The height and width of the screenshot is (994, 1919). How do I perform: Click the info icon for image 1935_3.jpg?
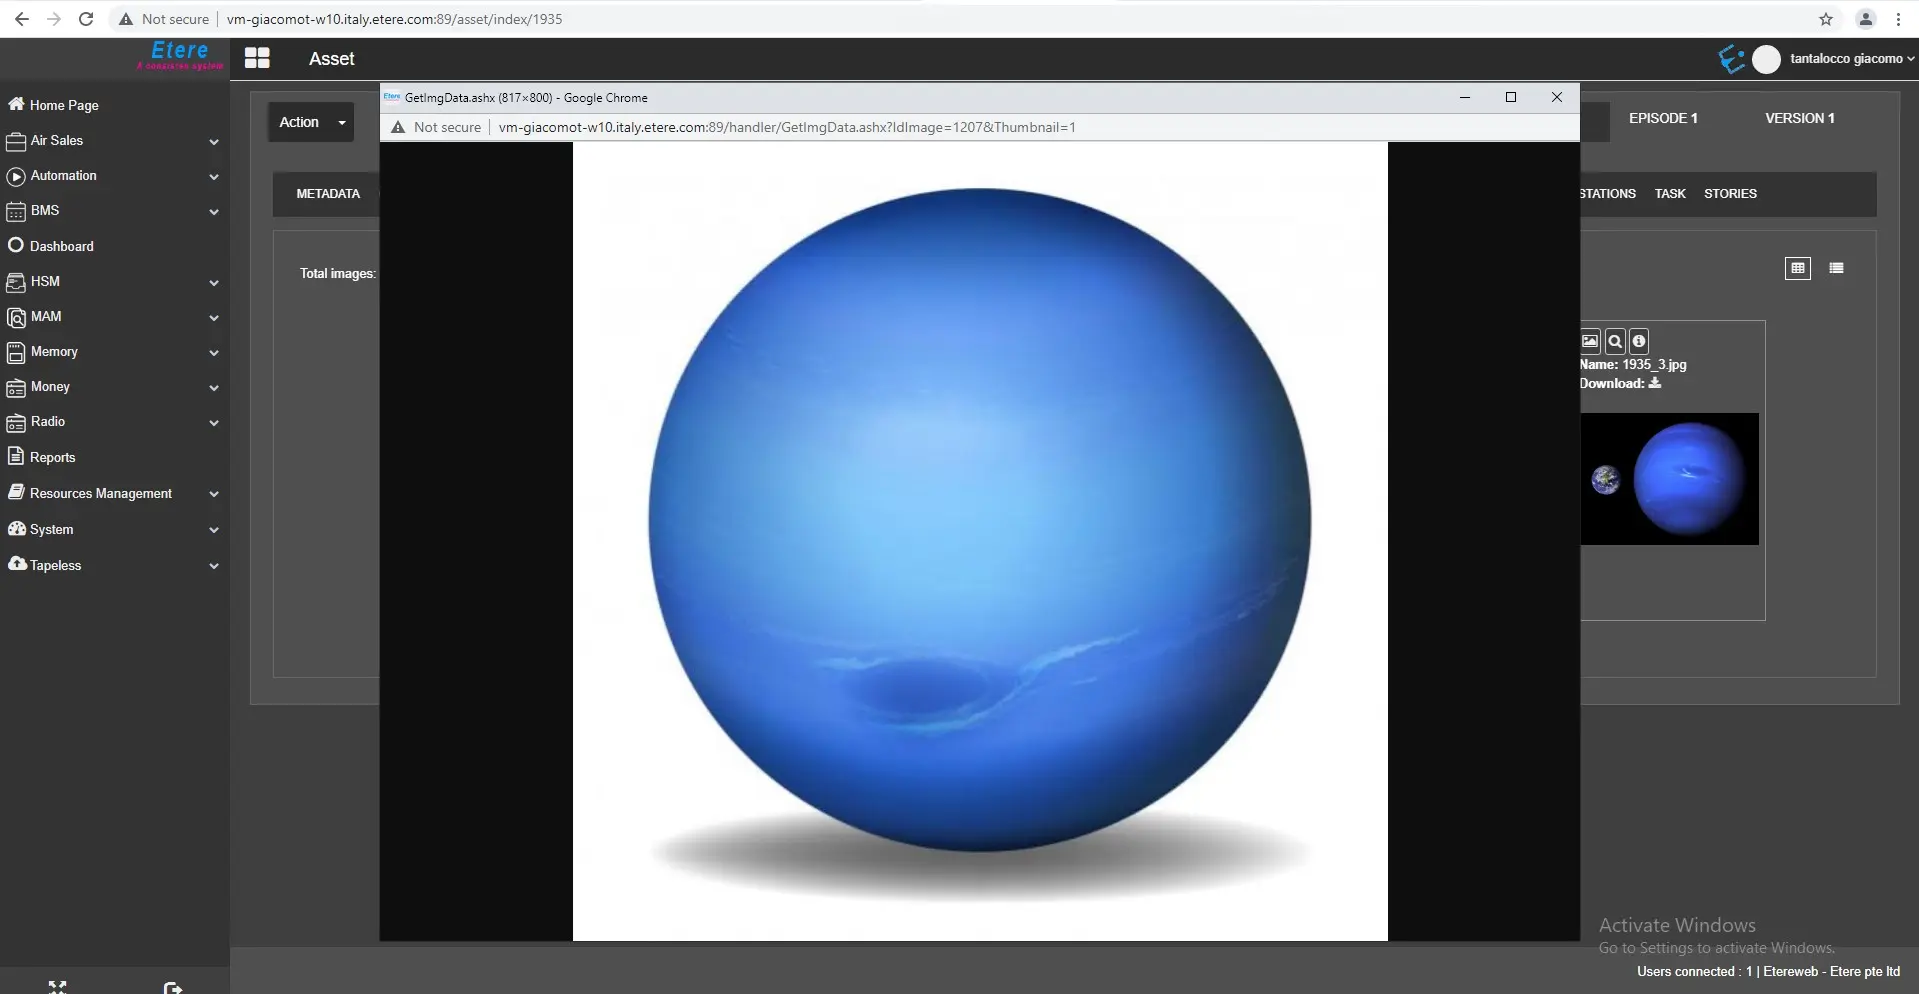pyautogui.click(x=1638, y=342)
